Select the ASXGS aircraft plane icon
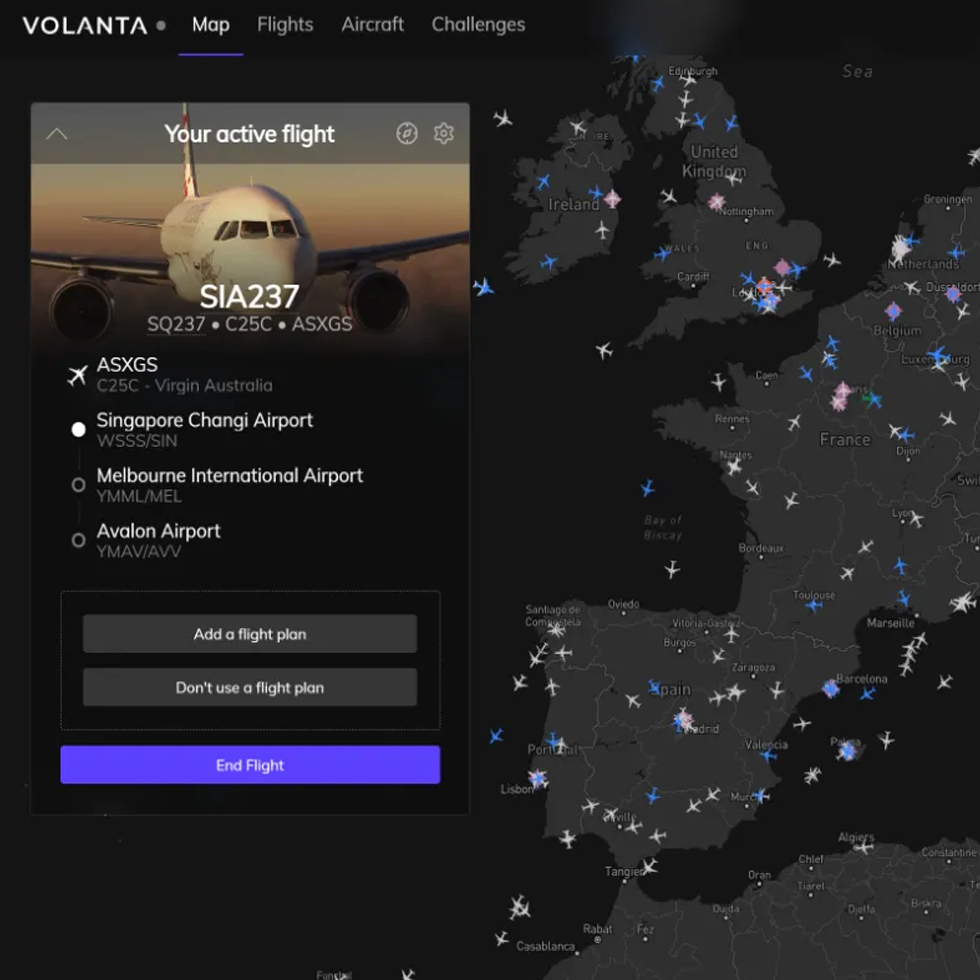 78,375
